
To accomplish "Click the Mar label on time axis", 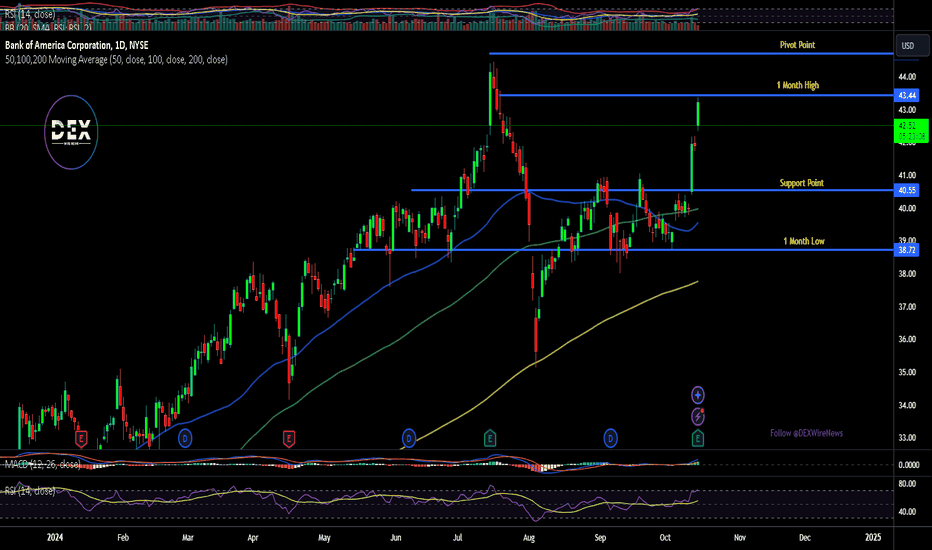I will point(188,538).
